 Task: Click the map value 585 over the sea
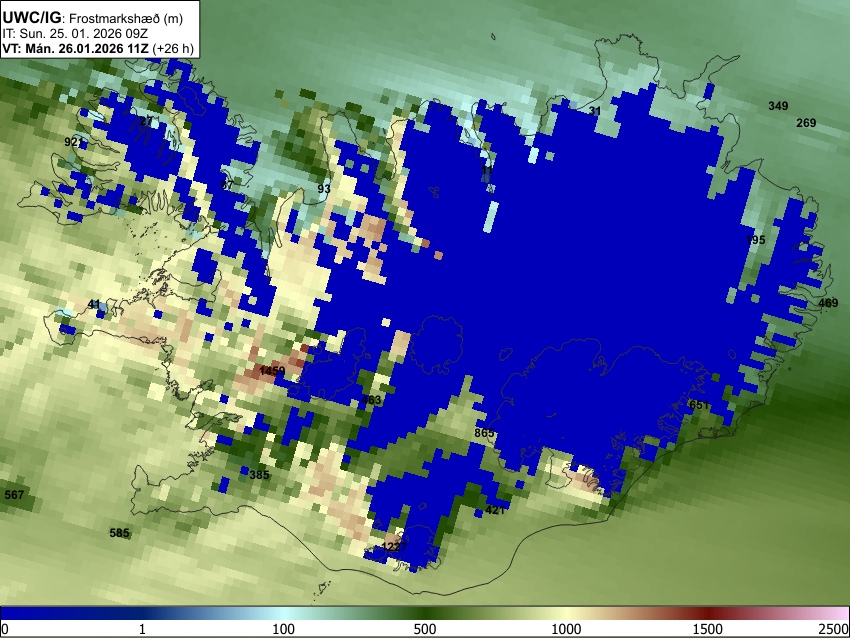119,533
